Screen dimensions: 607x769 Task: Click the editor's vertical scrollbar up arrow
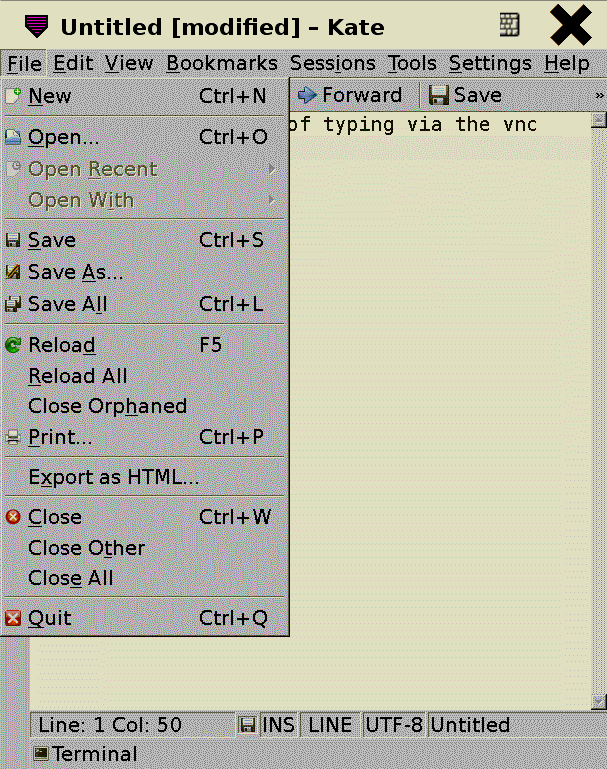(598, 121)
